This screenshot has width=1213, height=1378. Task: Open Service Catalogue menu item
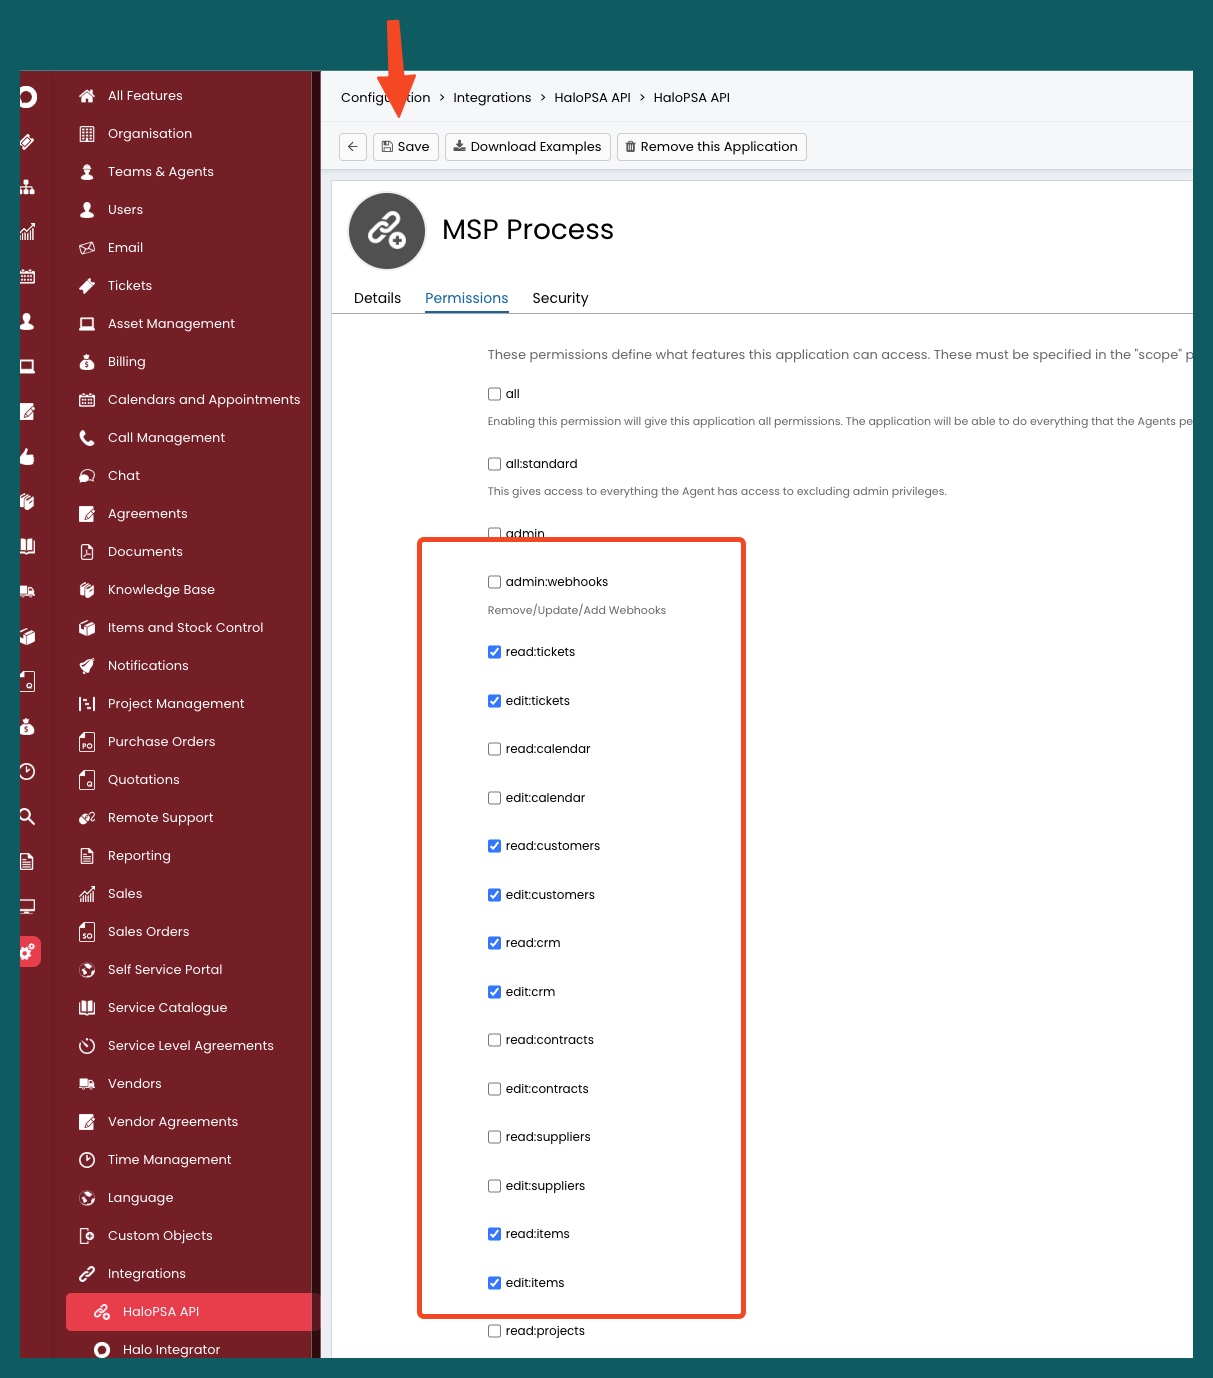[x=167, y=1008]
